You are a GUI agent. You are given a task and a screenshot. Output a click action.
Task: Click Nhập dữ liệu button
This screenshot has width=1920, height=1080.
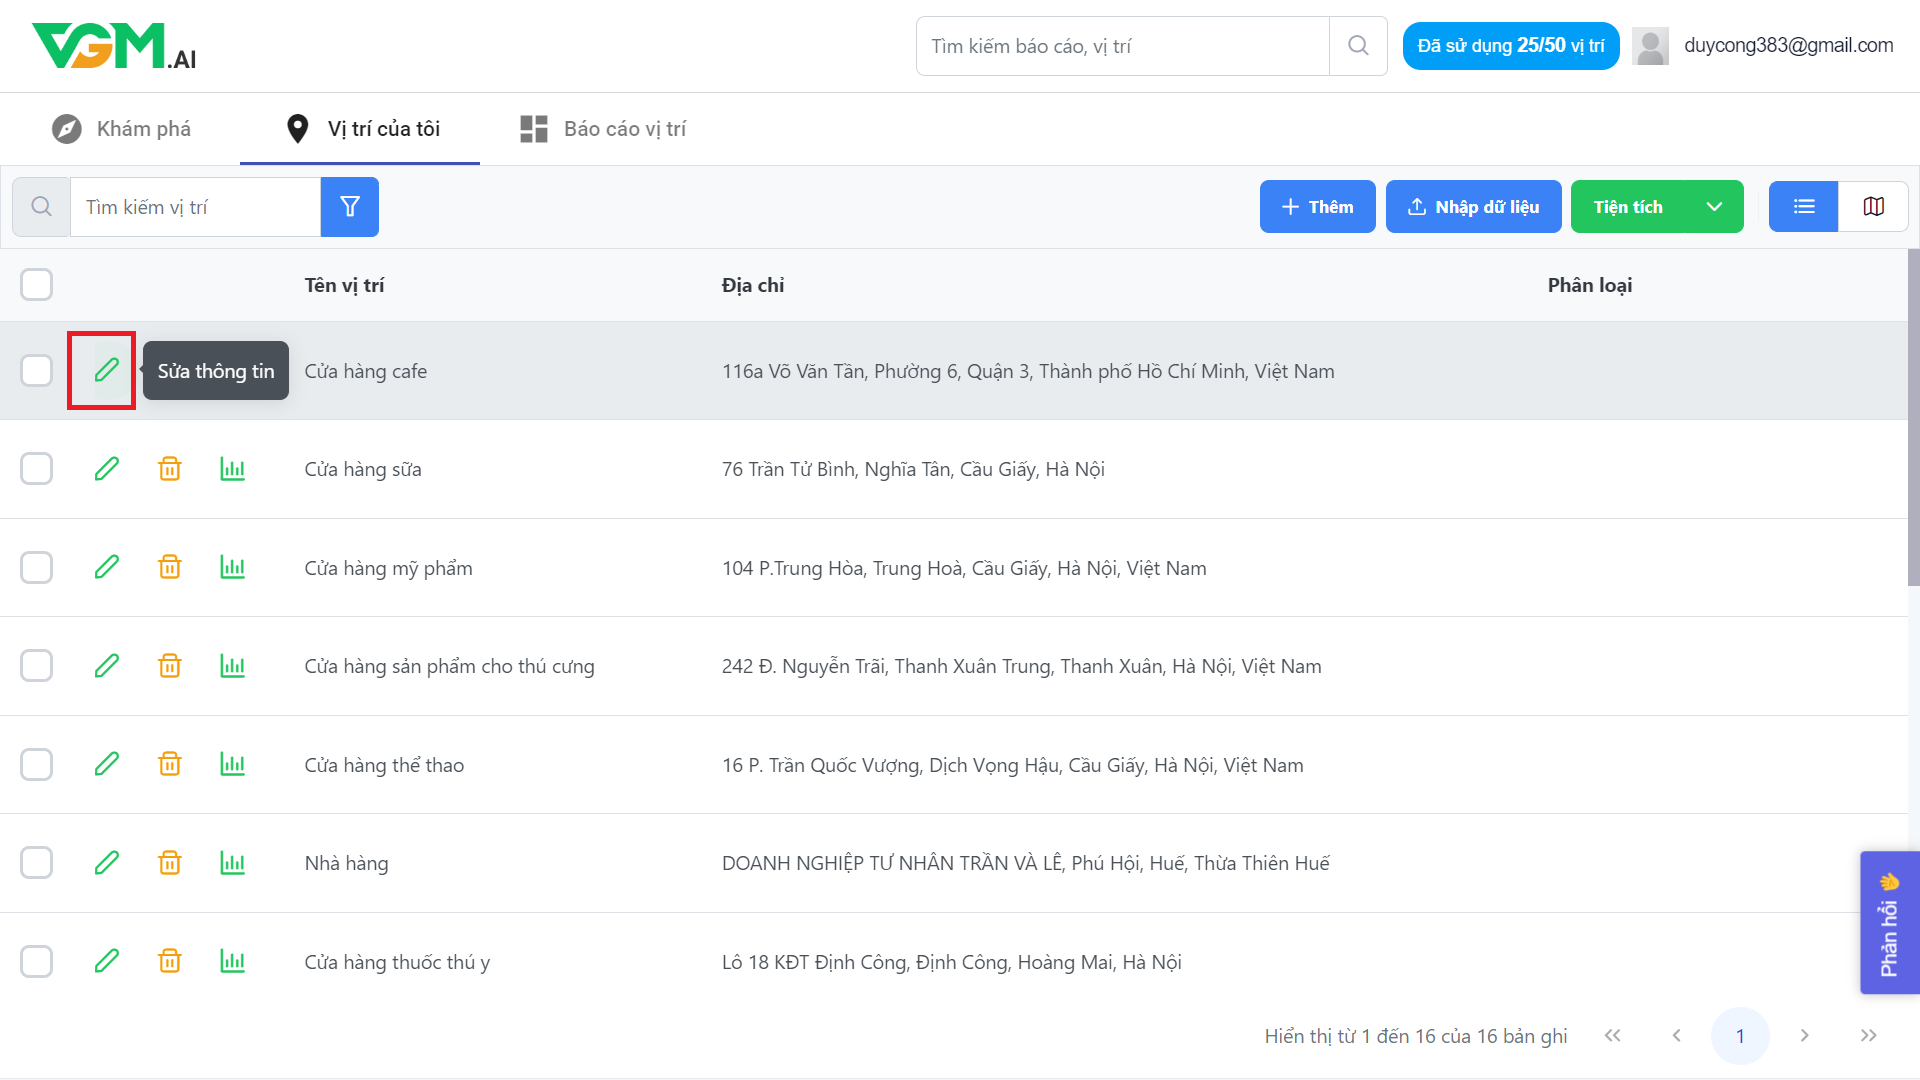pyautogui.click(x=1473, y=207)
